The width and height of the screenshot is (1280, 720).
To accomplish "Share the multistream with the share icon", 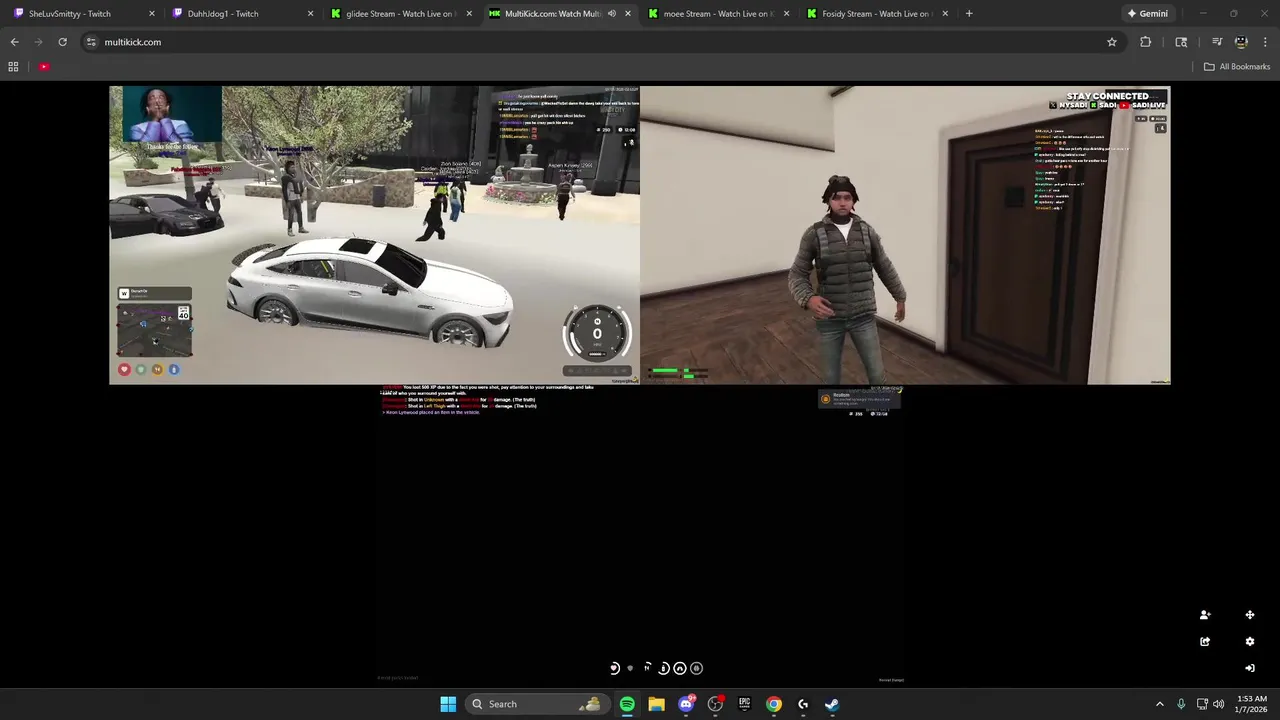I will pos(1205,642).
